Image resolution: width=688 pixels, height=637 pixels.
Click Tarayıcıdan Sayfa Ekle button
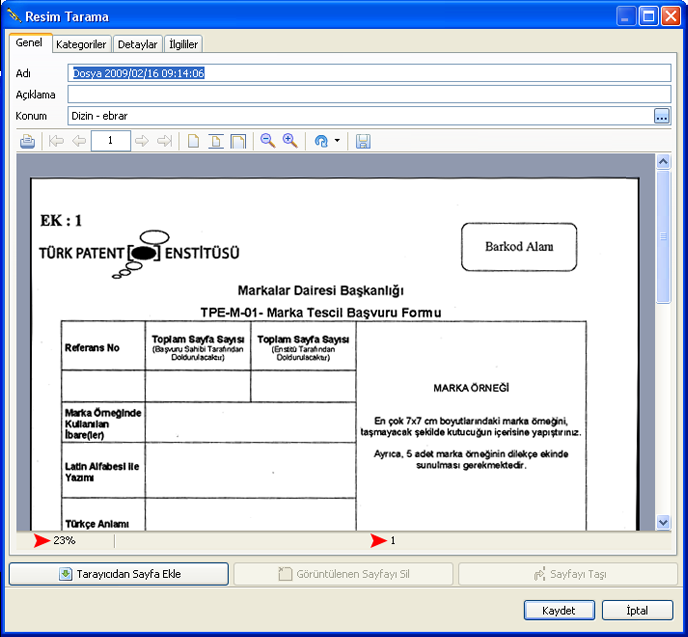119,574
